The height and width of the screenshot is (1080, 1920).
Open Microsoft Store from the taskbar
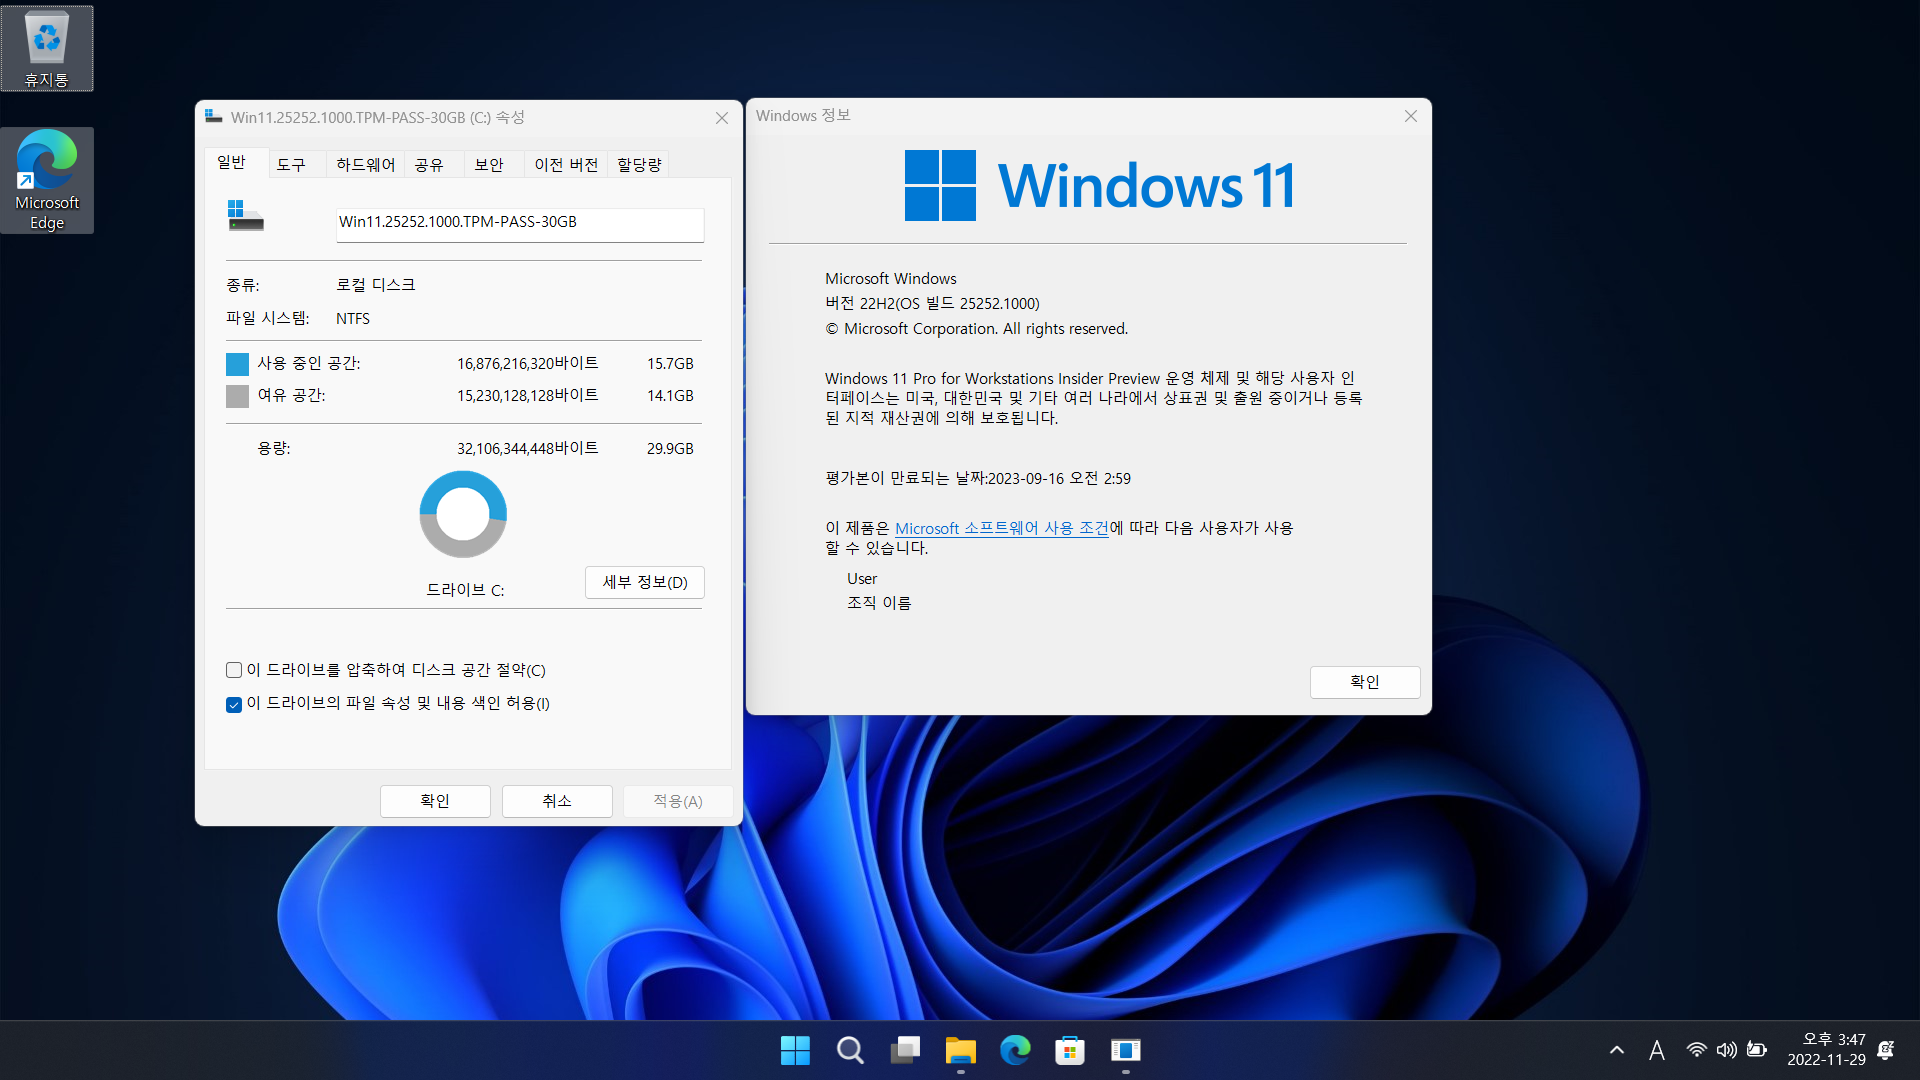1070,1050
